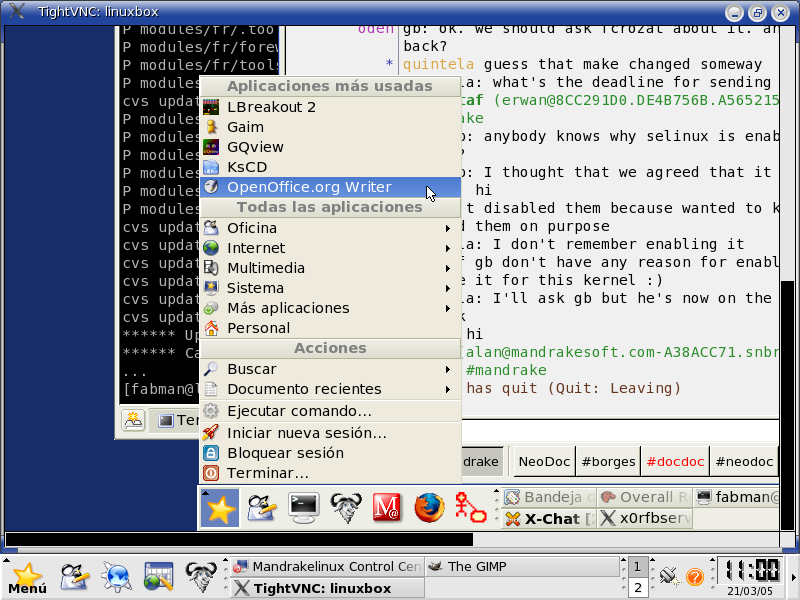Expand the Sistema submenu arrow
Viewport: 800px width, 600px height.
click(x=447, y=288)
